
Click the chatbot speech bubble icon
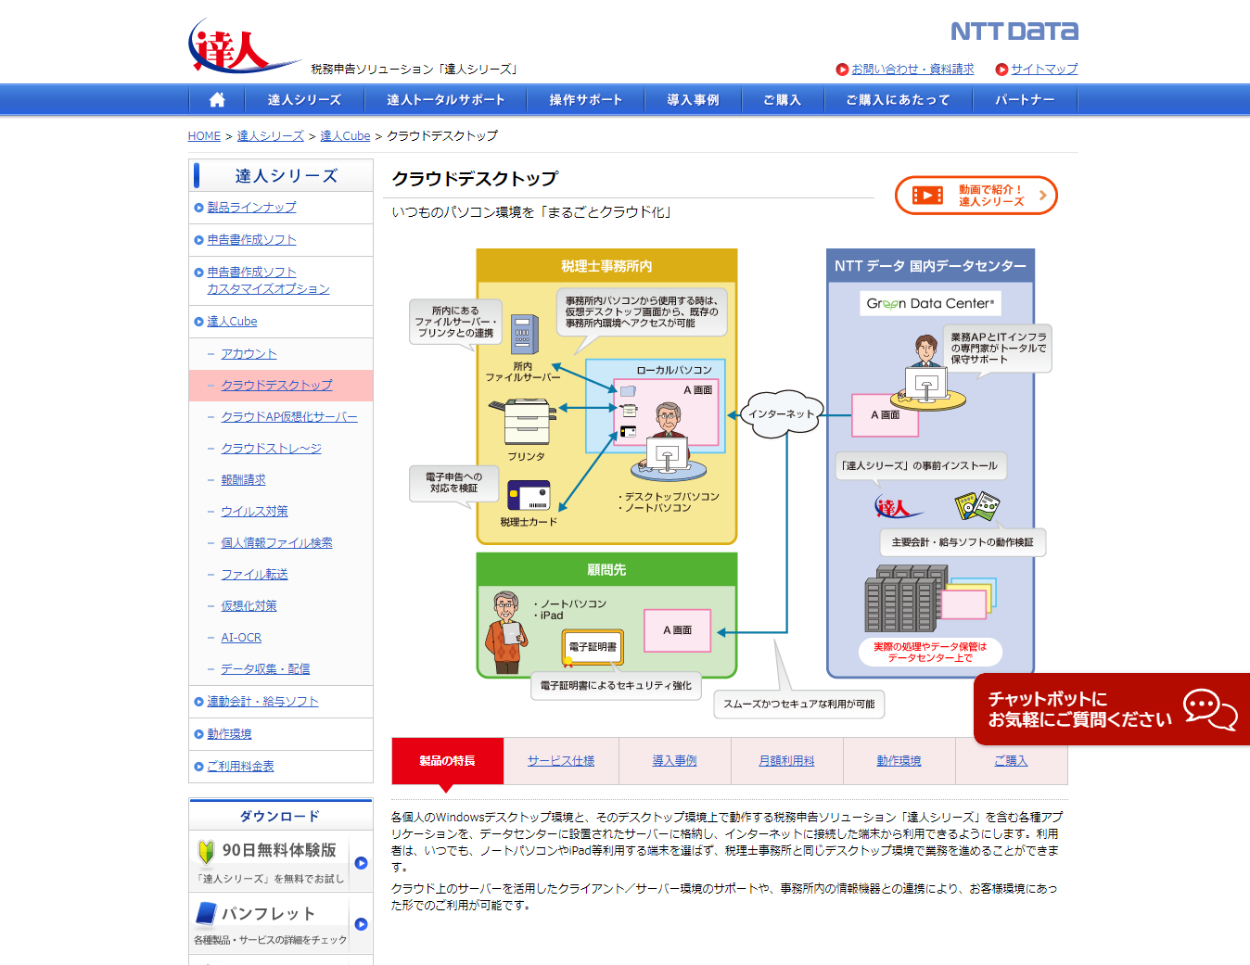point(1210,709)
